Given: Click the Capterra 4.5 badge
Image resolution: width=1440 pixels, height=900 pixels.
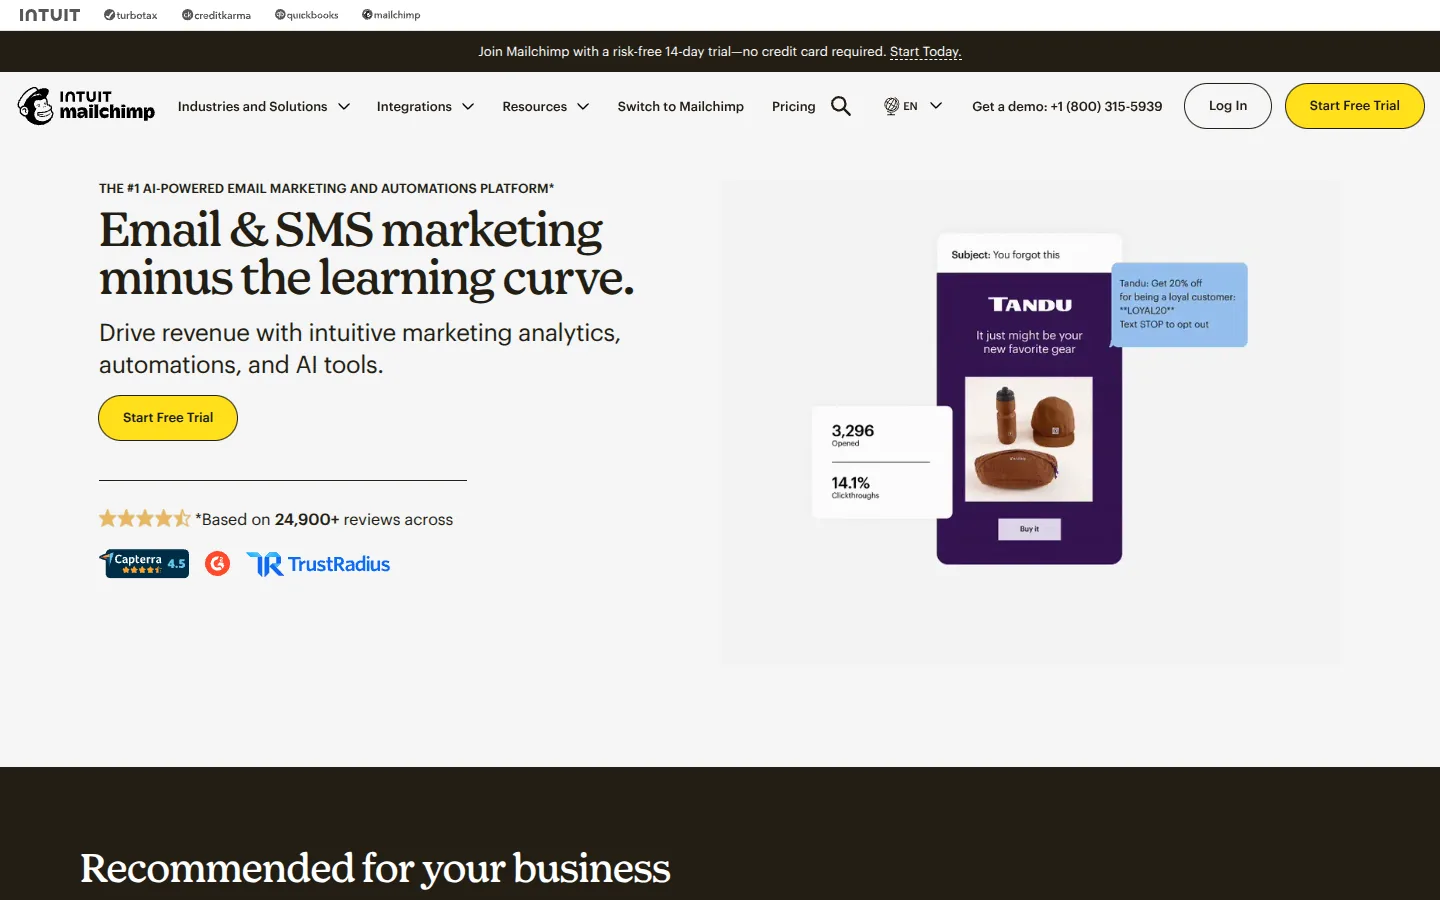Looking at the screenshot, I should [144, 563].
